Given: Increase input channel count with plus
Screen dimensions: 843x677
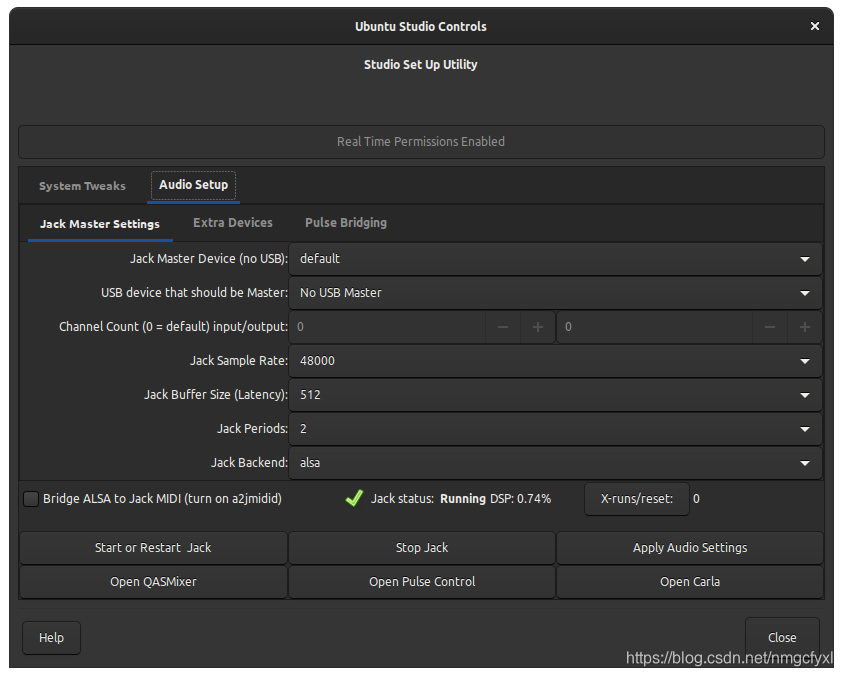Looking at the screenshot, I should (538, 327).
